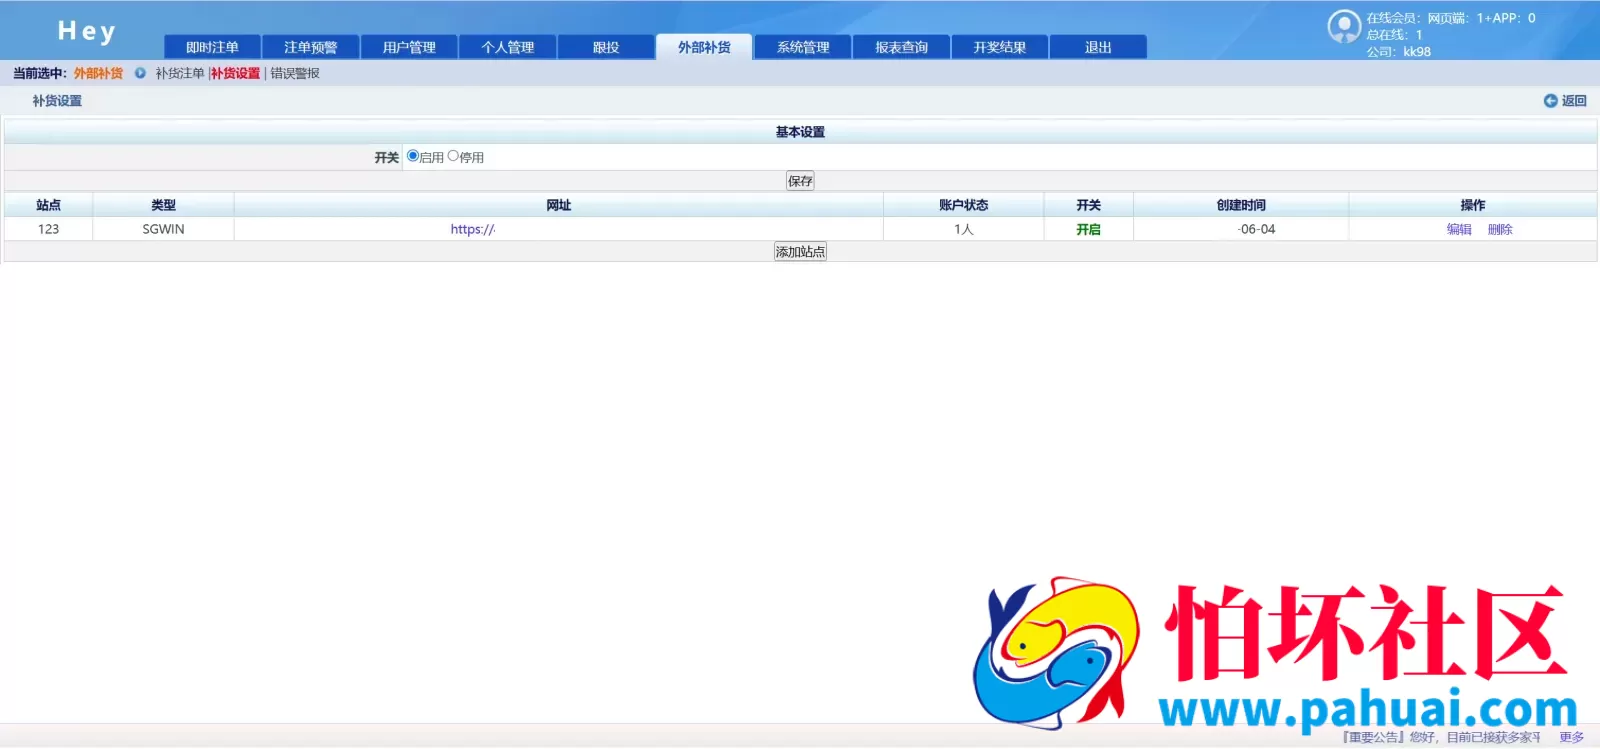
Task: Click the 创建时间 column header
Action: [1241, 205]
